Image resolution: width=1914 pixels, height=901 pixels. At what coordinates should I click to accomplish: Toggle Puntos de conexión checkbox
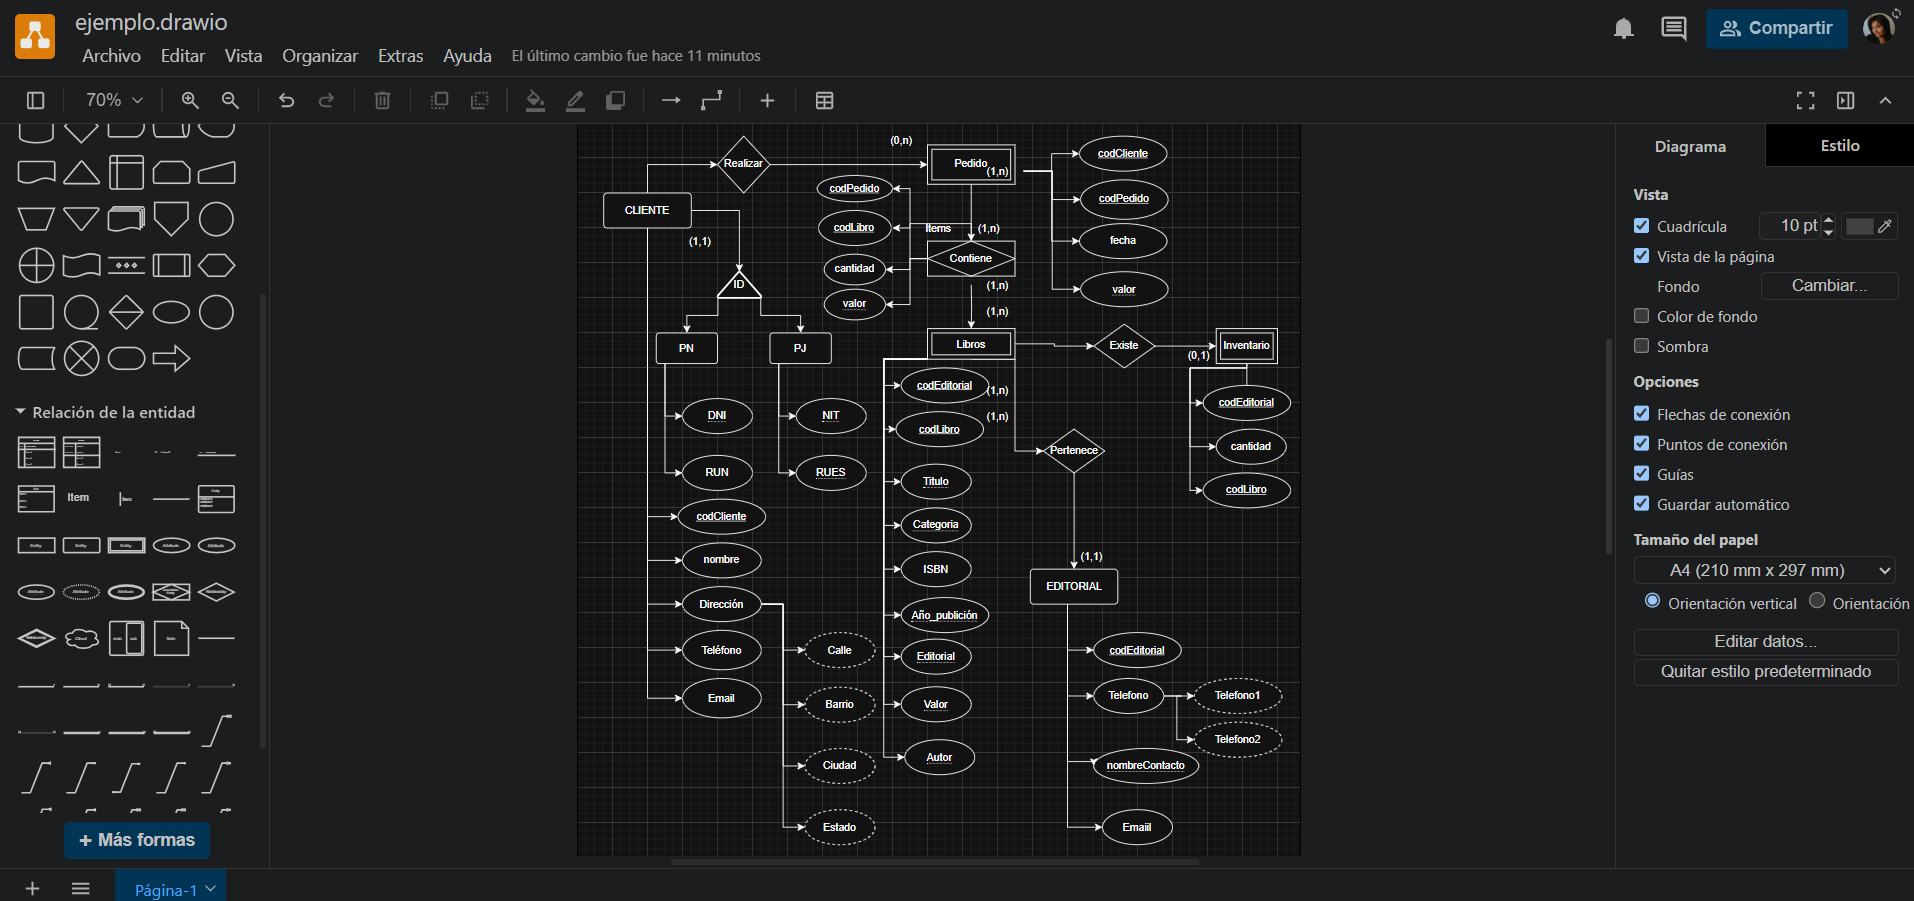[x=1641, y=444]
